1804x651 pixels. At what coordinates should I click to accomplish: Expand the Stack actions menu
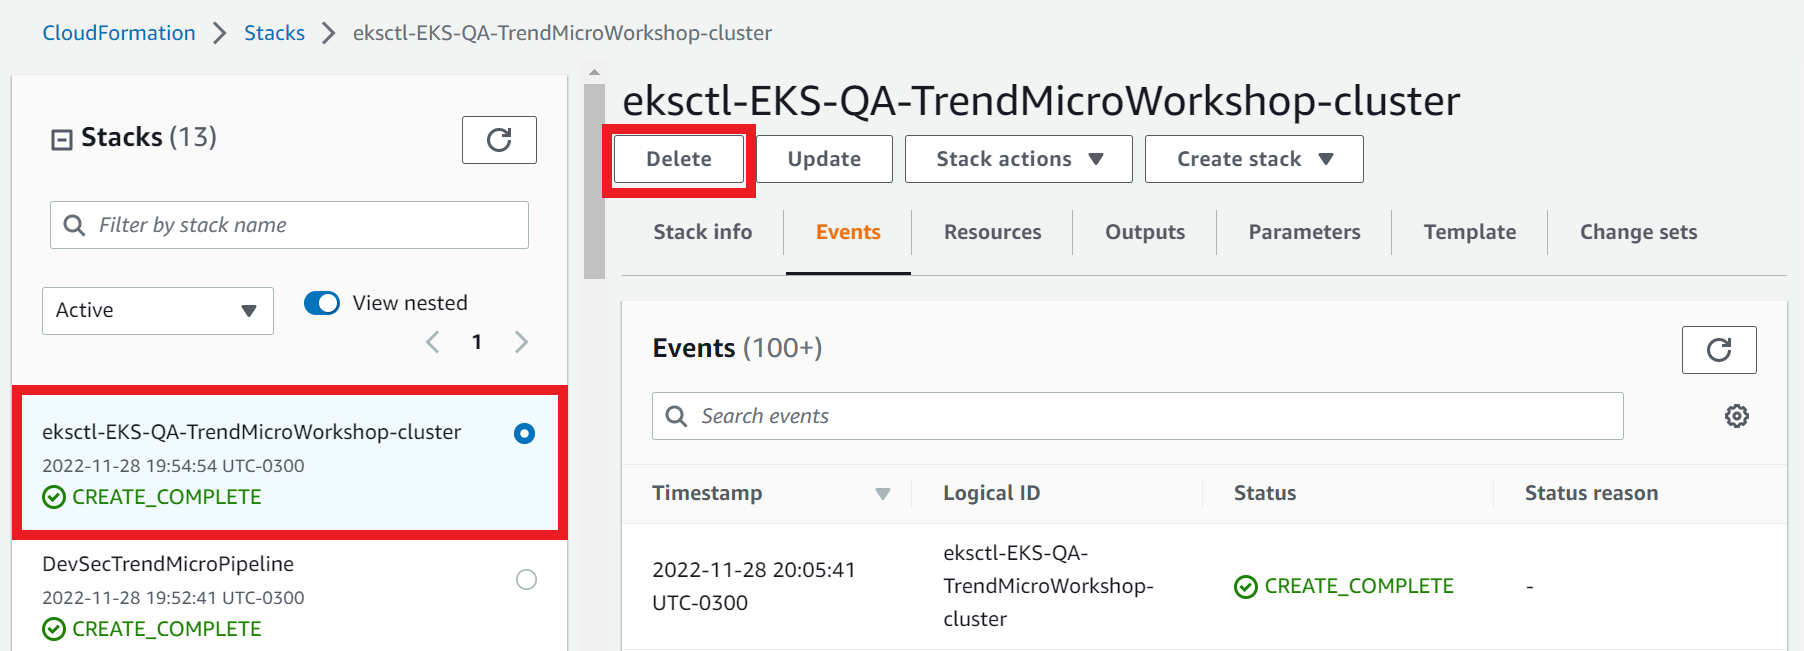coord(1019,159)
